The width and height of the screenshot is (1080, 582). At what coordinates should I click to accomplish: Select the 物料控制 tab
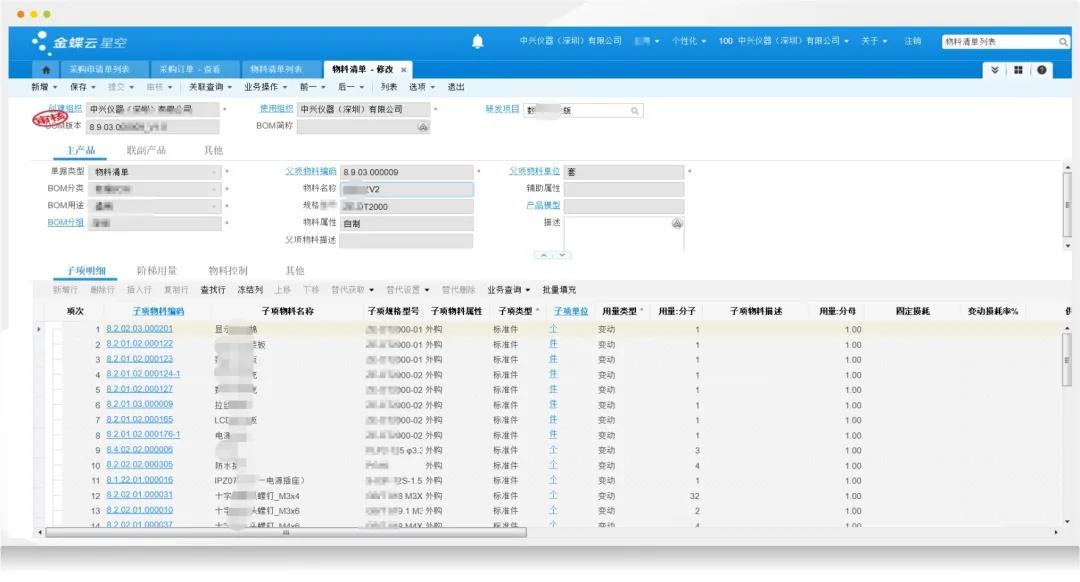[227, 271]
